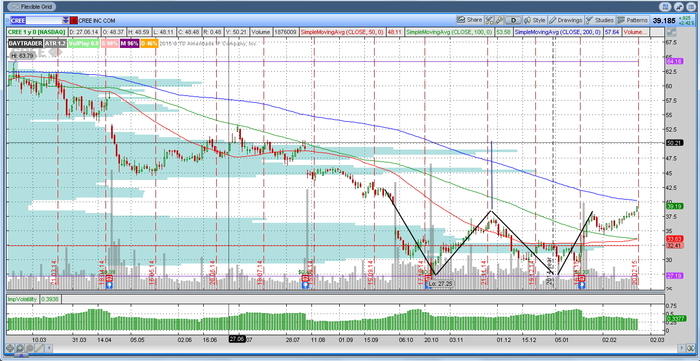Click the ATR 1.2 badge
The image size is (700, 361).
pos(55,43)
